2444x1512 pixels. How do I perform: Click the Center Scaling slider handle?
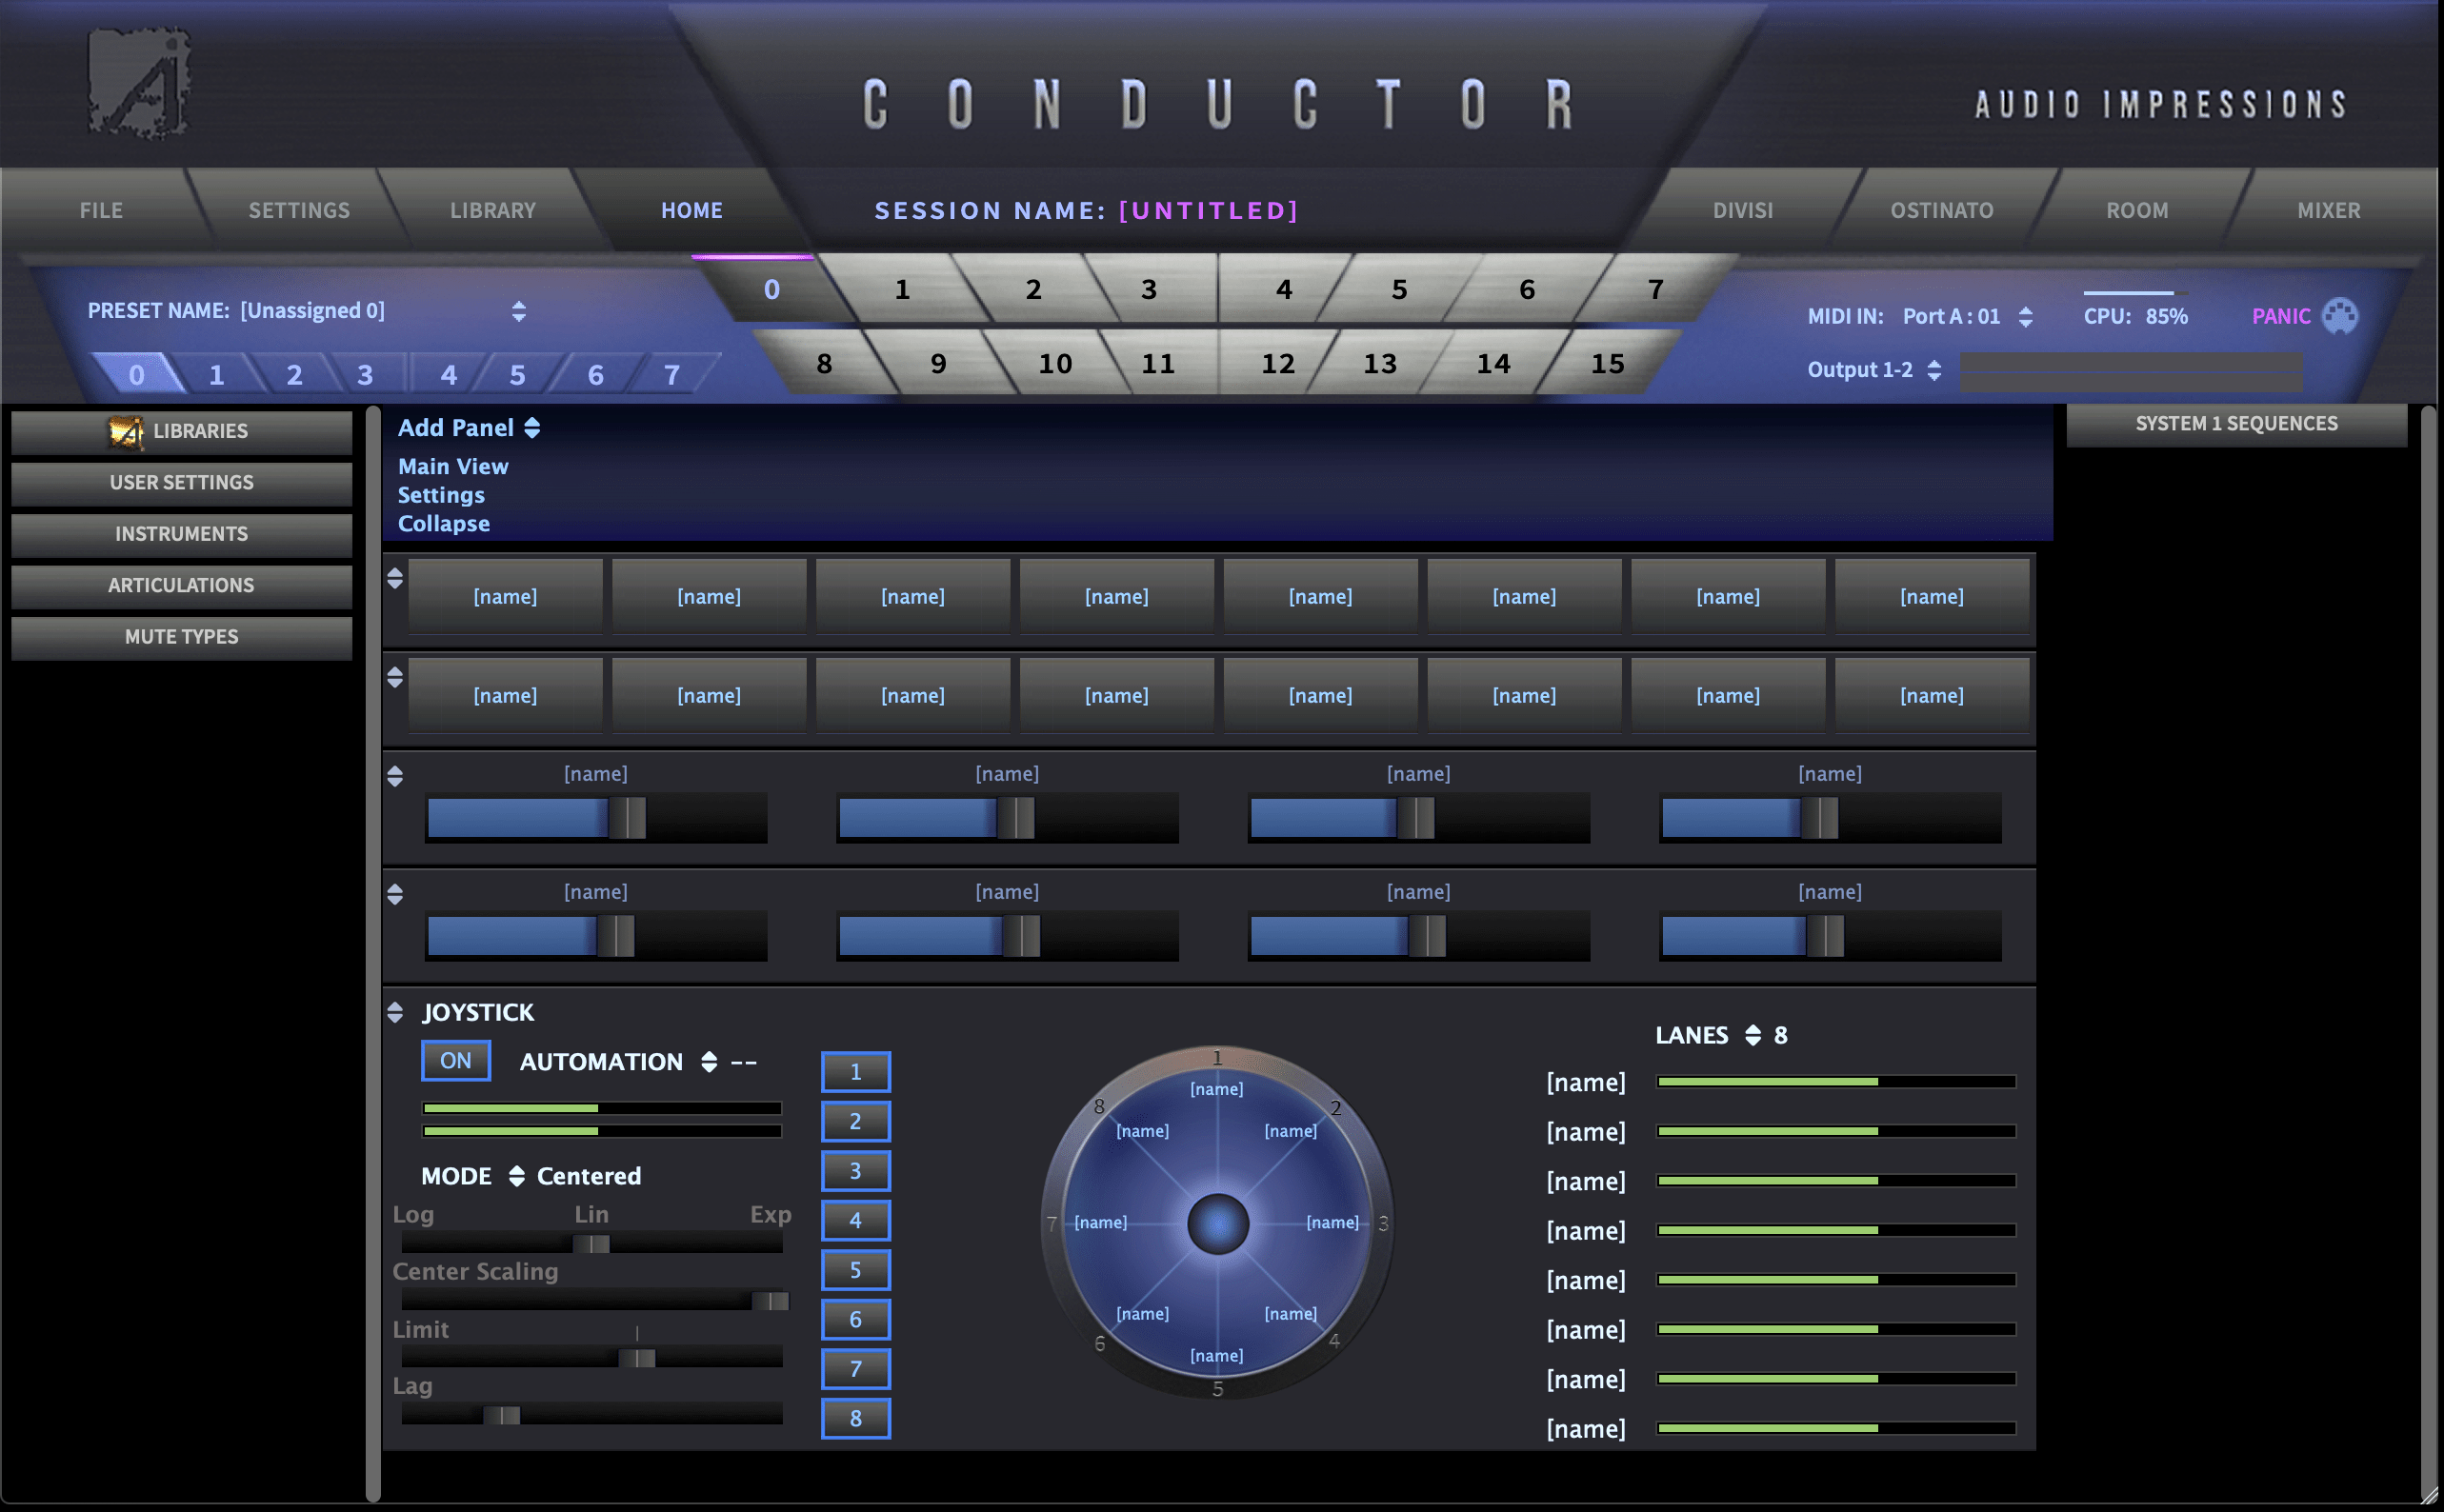[x=771, y=1301]
